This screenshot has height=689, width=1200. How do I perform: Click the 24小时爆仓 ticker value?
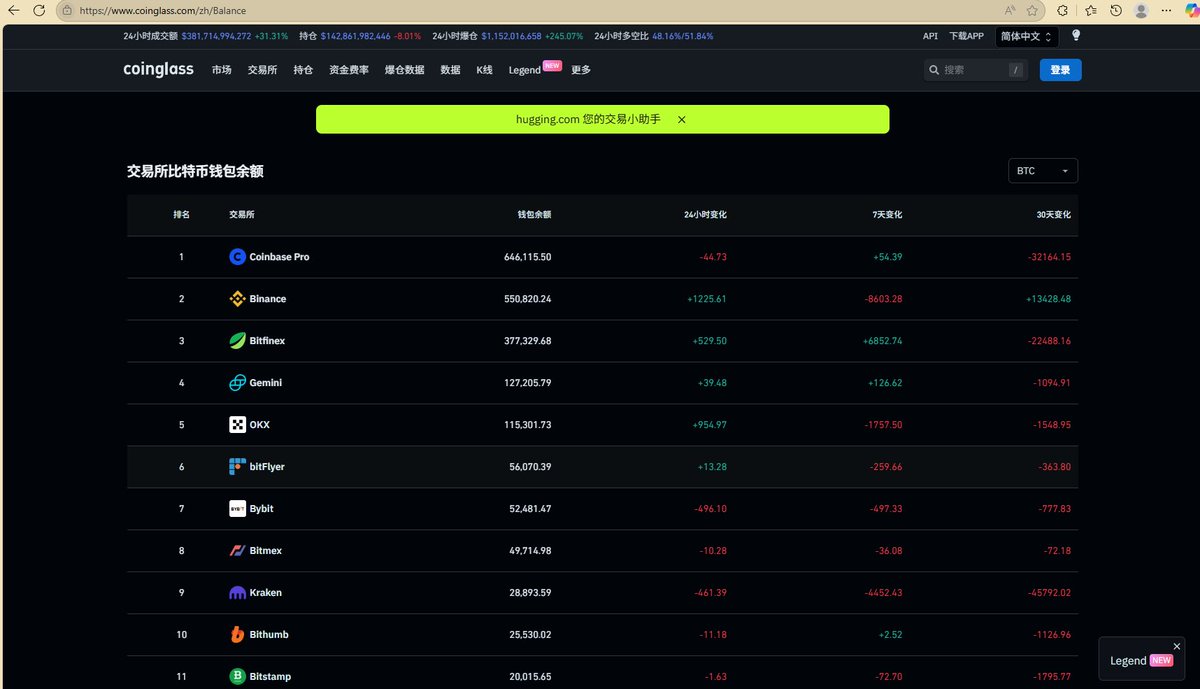pos(511,36)
